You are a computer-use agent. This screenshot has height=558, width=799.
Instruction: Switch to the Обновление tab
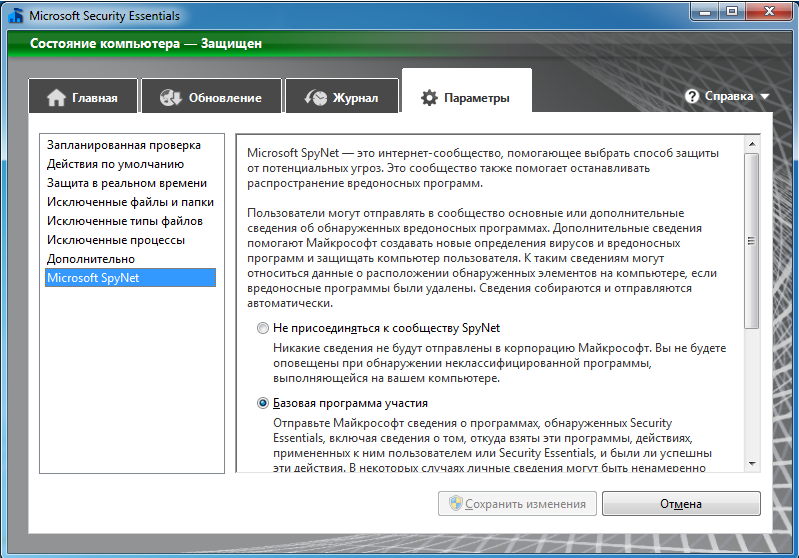pos(211,96)
